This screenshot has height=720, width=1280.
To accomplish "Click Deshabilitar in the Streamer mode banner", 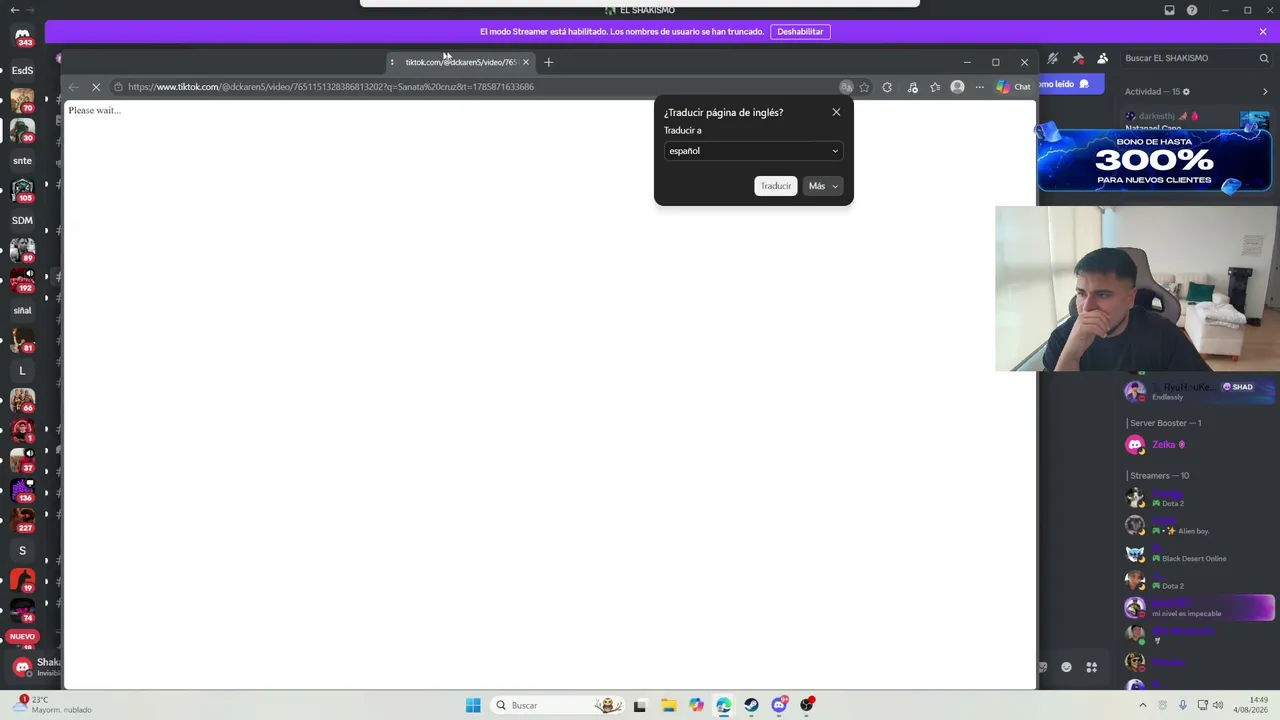I will pos(800,32).
